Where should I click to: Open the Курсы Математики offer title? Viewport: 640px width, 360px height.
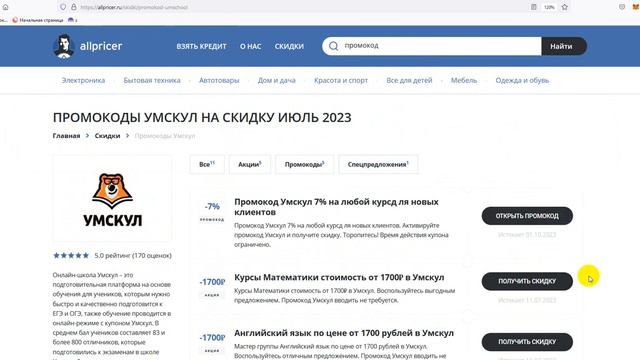pos(339,277)
